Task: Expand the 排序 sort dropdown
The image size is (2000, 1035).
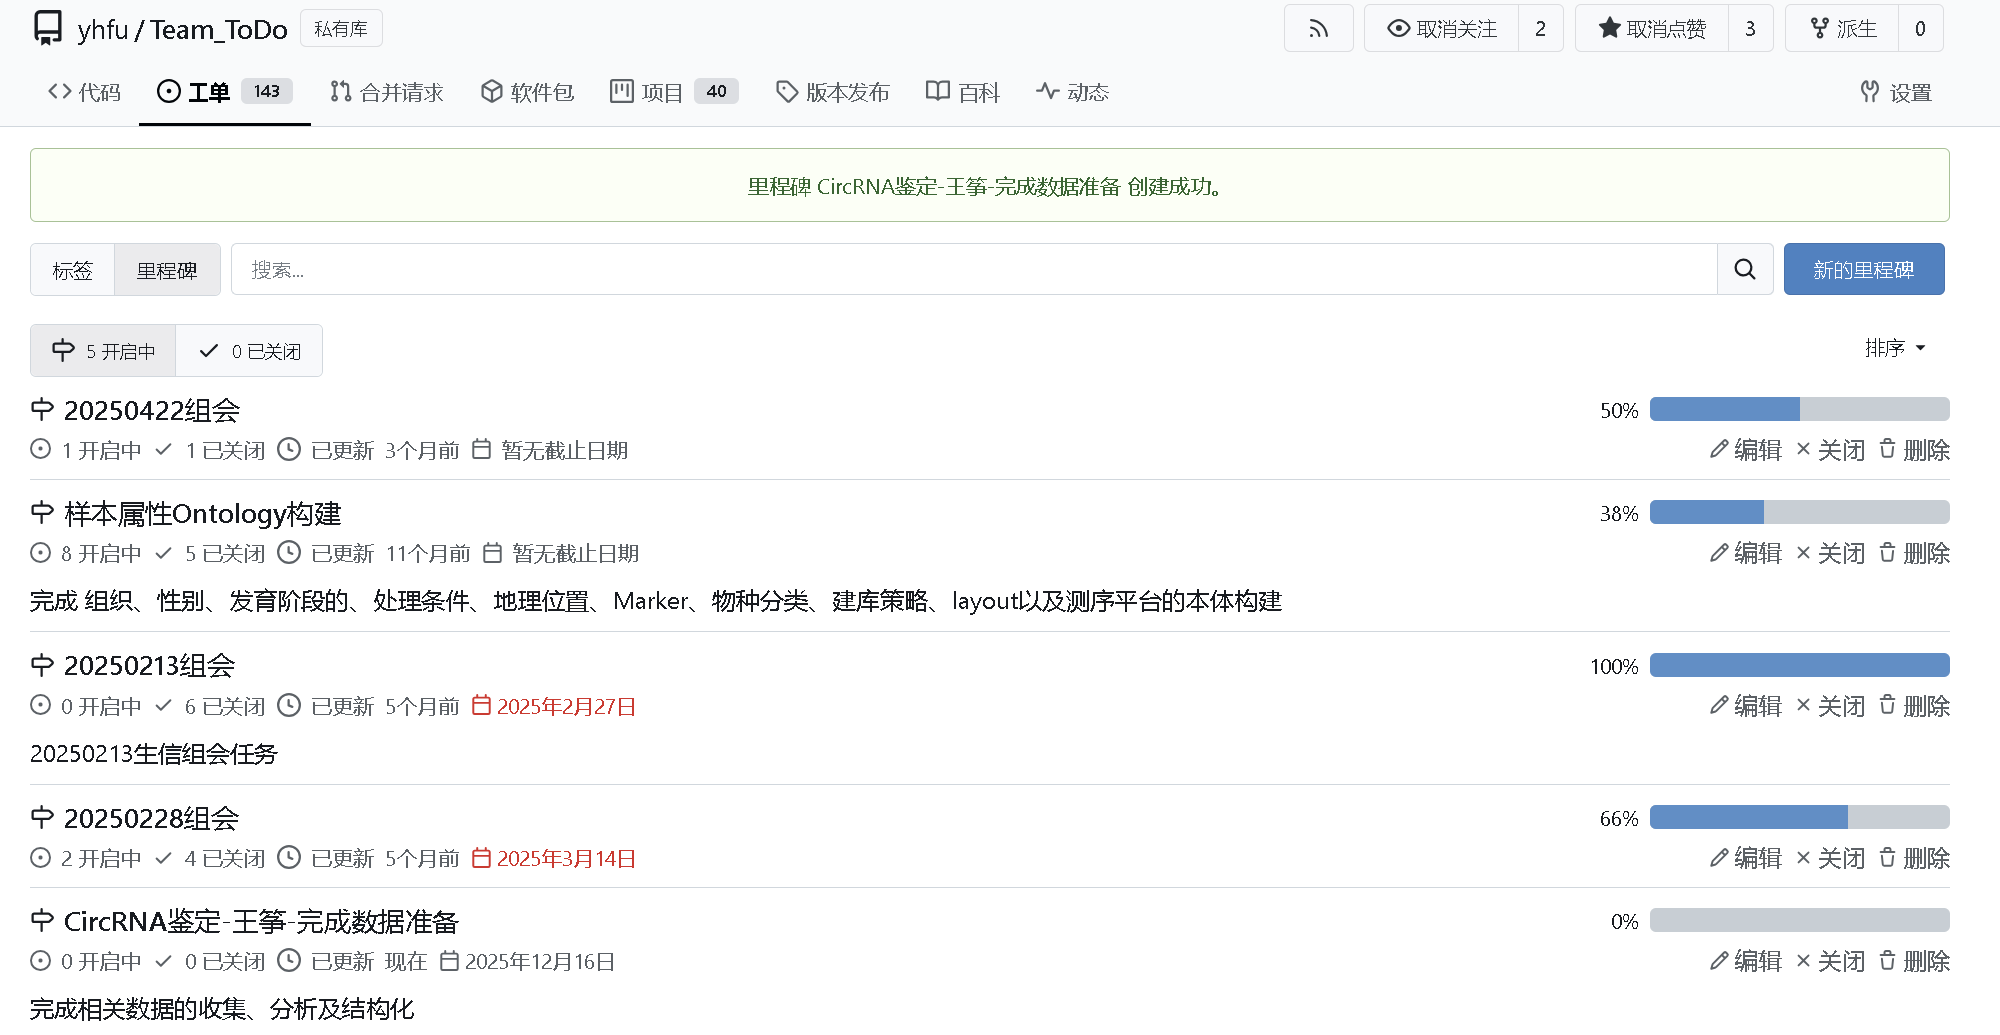Action: coord(1894,348)
